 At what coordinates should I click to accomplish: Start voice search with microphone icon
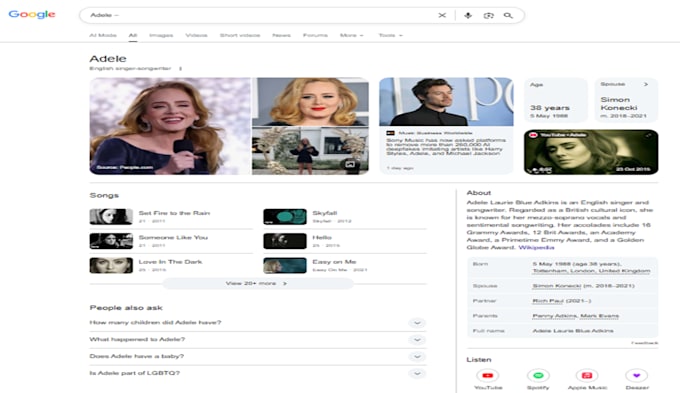click(x=468, y=15)
